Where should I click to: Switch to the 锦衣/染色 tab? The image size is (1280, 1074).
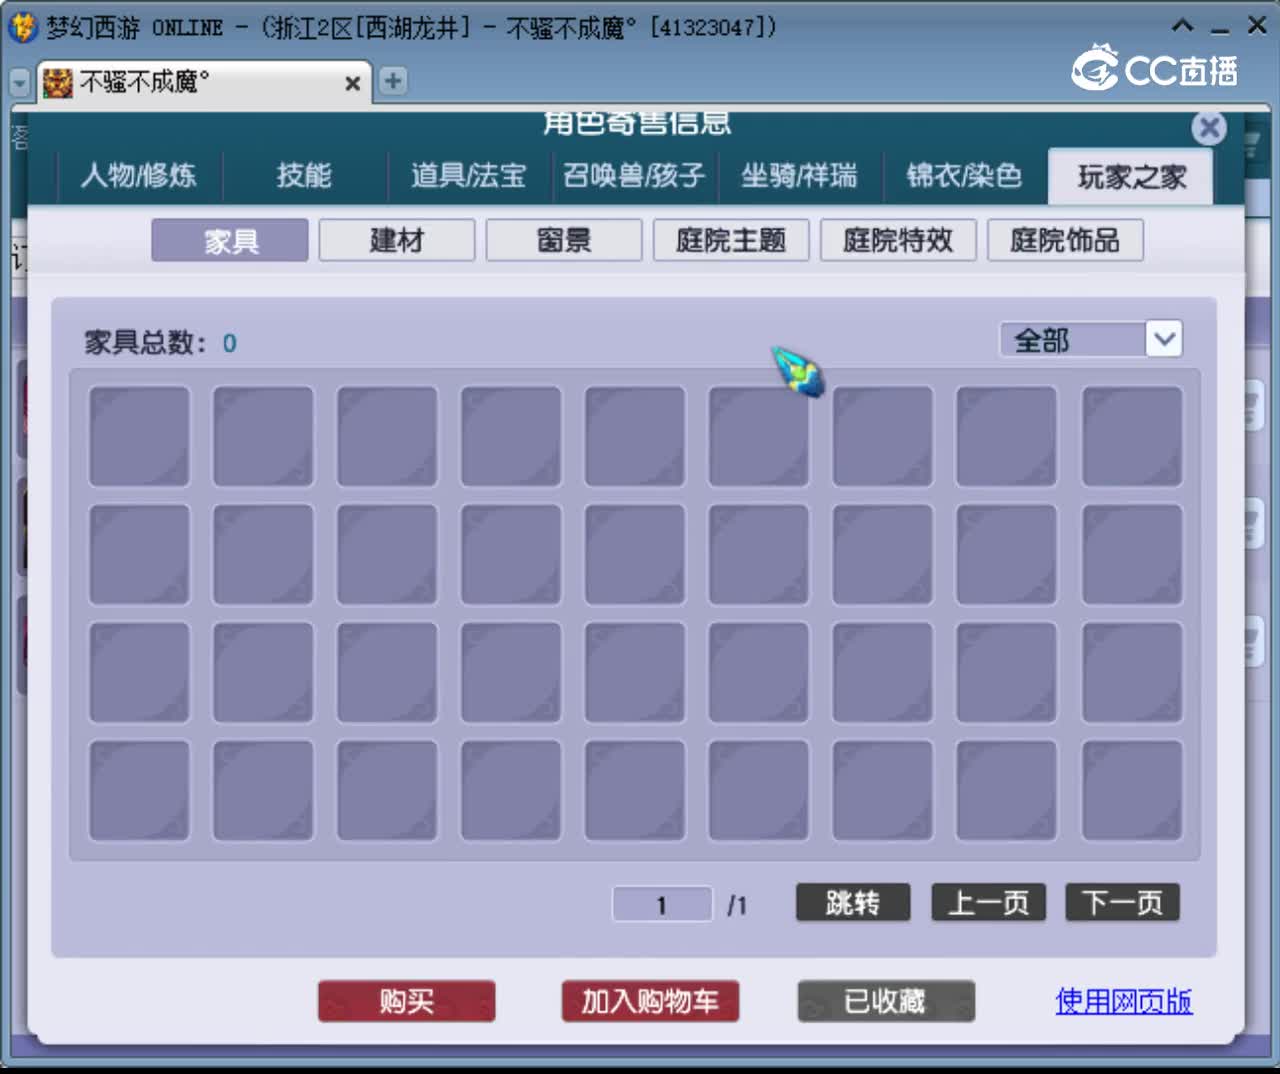point(964,177)
